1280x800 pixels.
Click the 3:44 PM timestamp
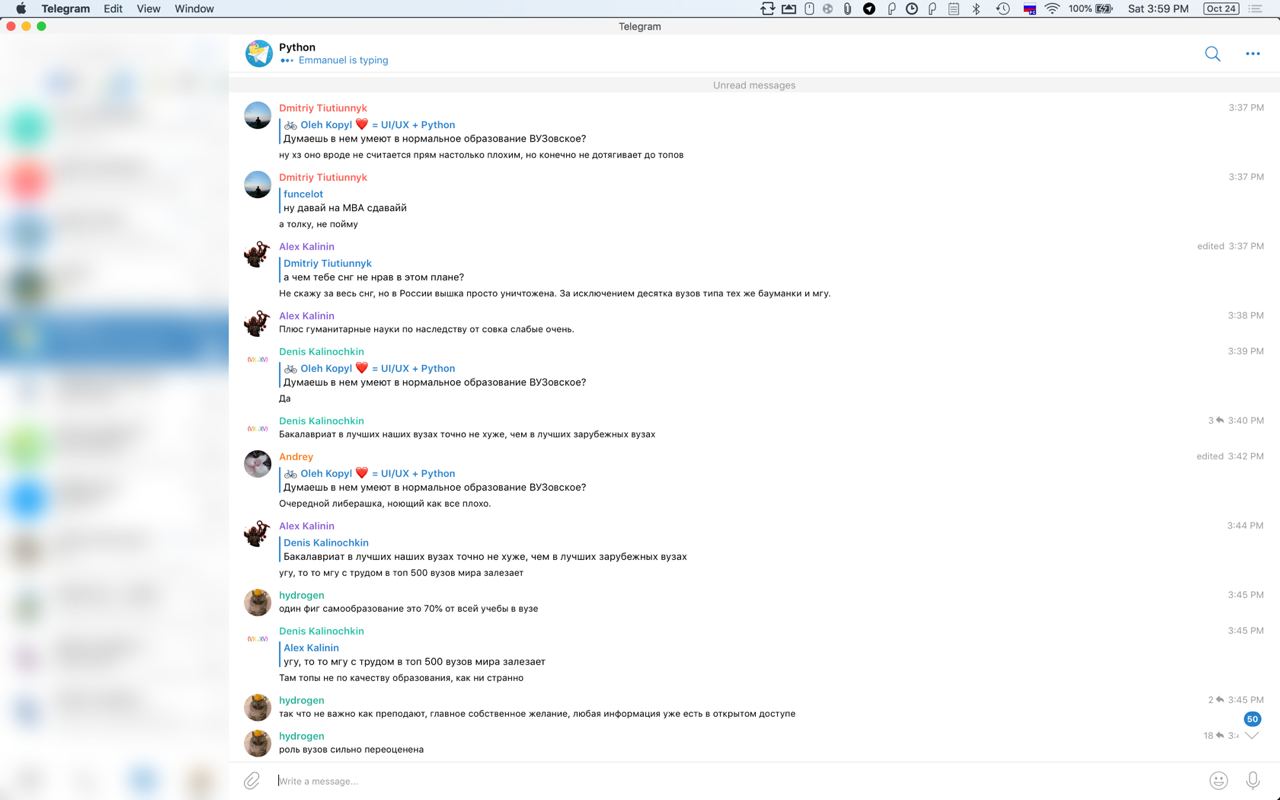(x=1246, y=525)
